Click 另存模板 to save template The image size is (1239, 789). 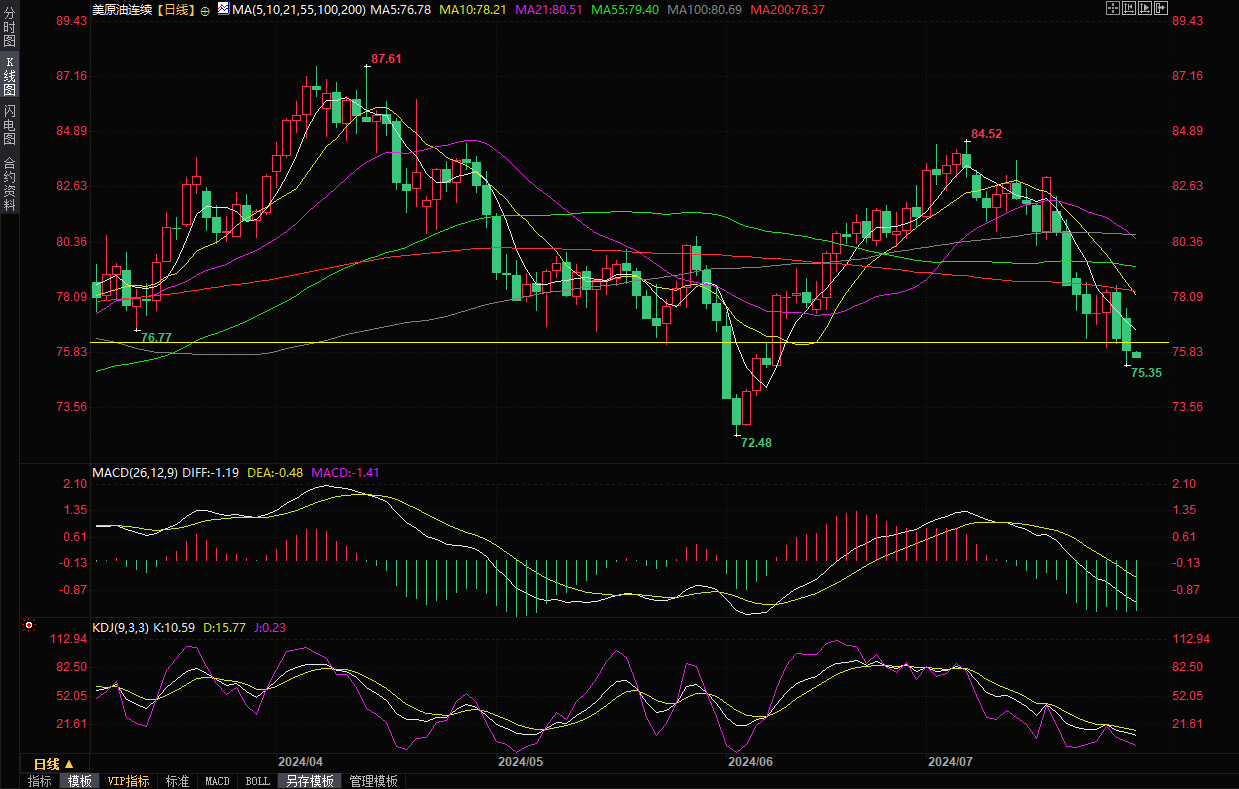[x=309, y=781]
